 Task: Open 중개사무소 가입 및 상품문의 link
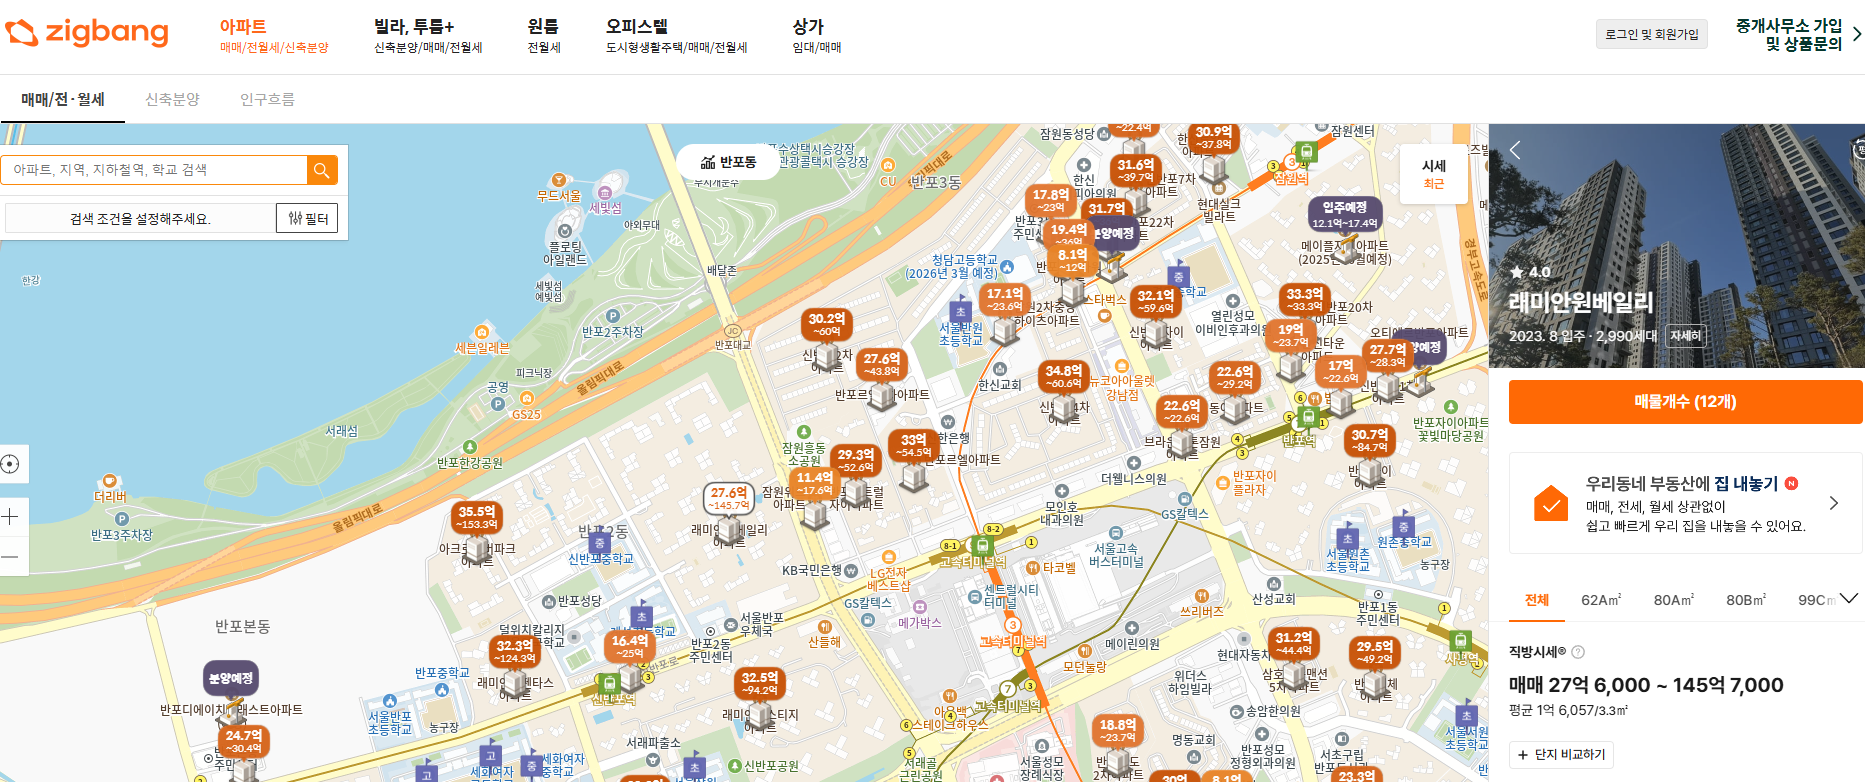click(x=1797, y=35)
